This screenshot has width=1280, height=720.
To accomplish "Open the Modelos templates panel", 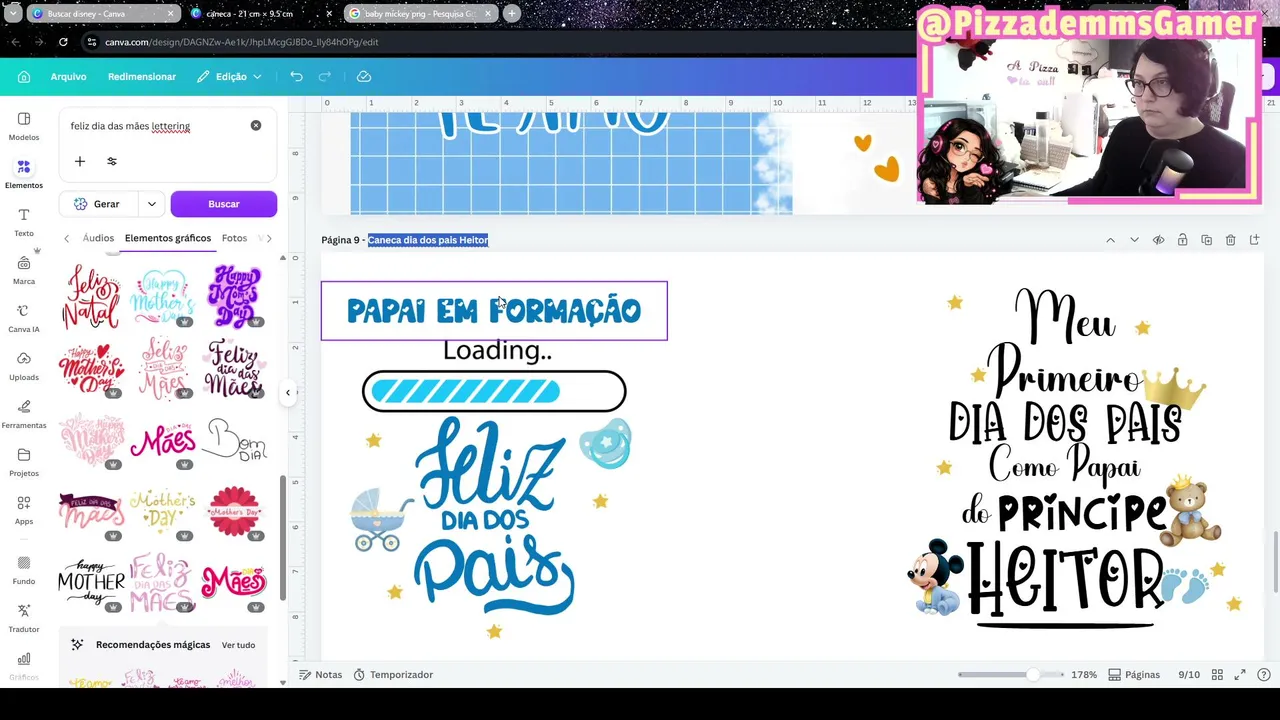I will 24,126.
